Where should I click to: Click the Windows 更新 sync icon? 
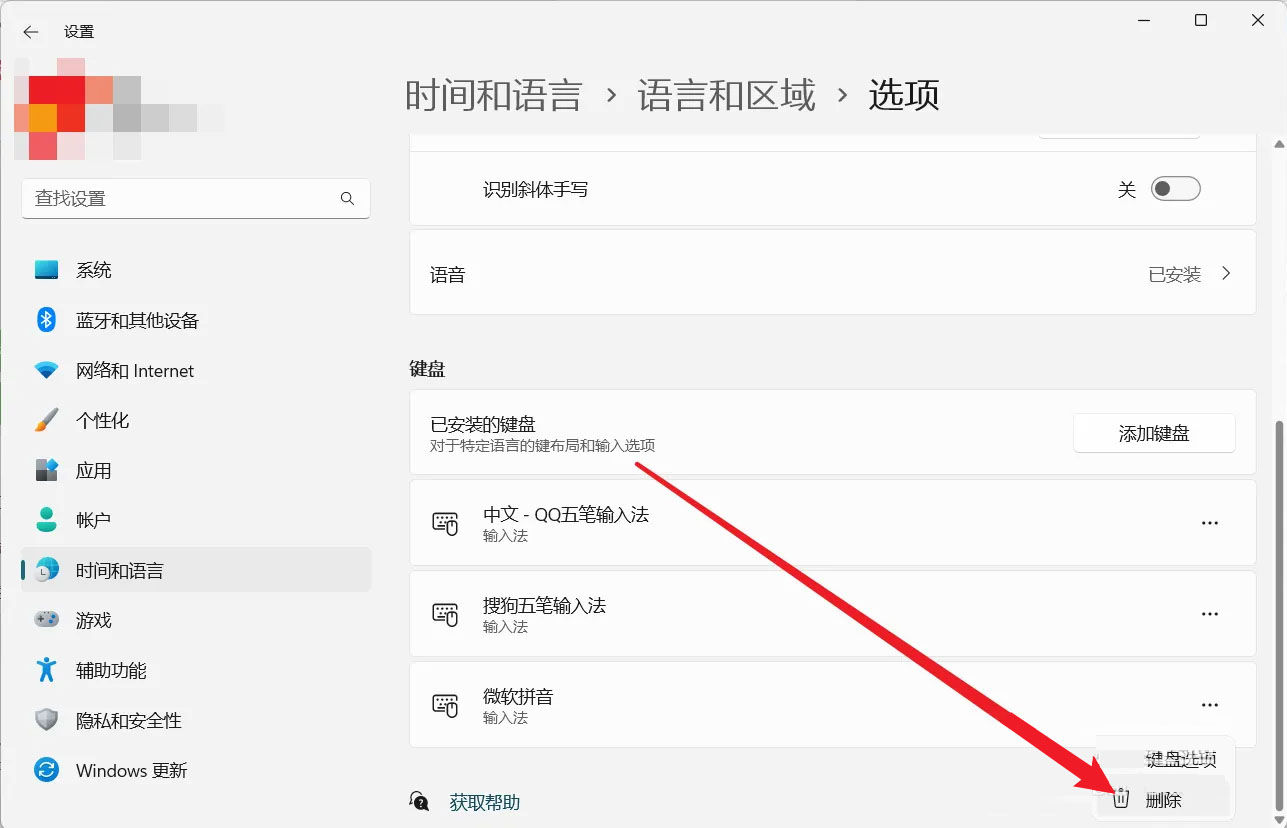click(x=47, y=770)
